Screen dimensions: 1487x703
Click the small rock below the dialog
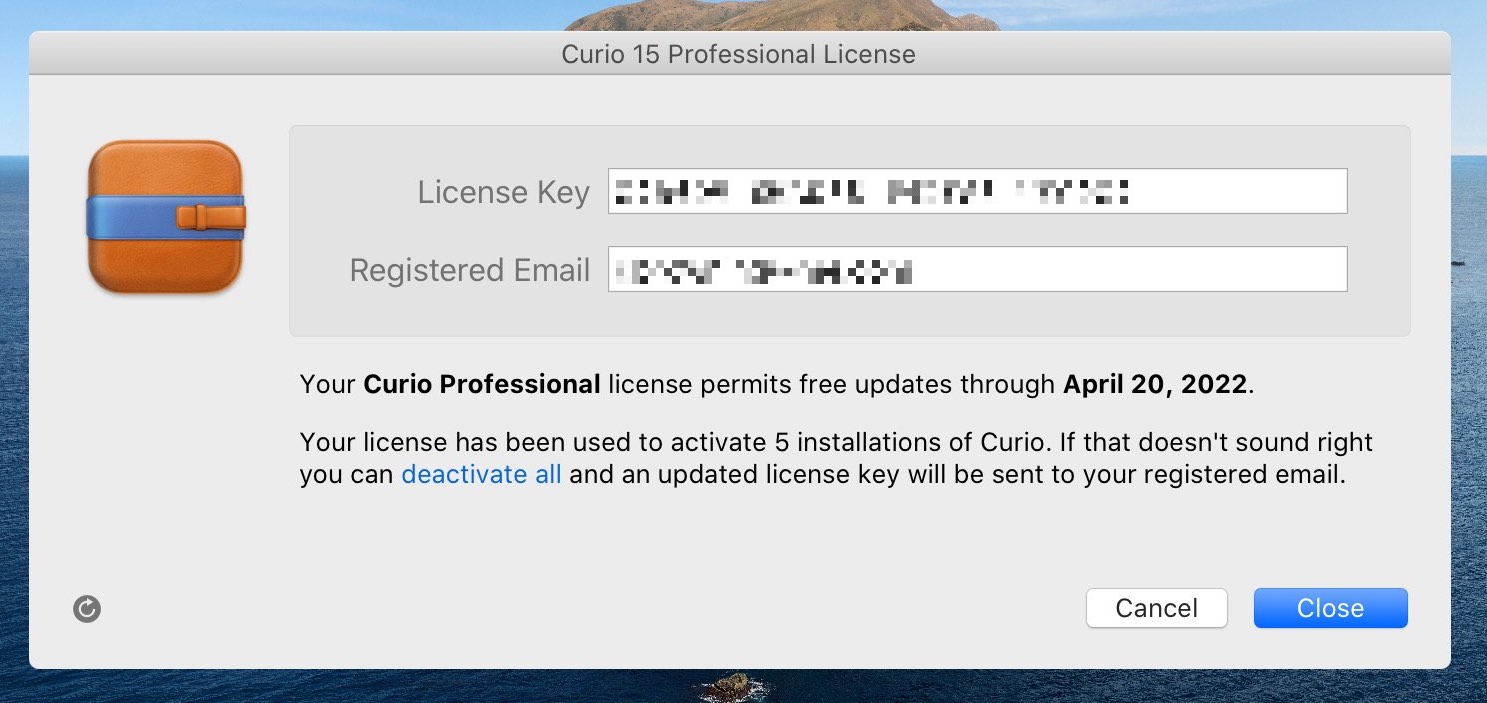click(x=735, y=687)
